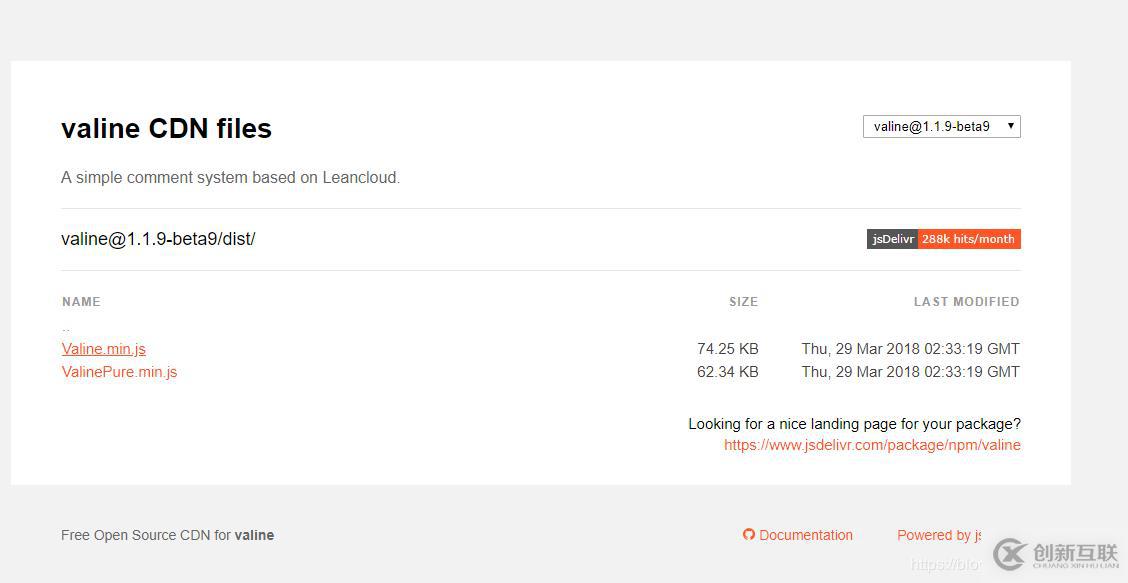The height and width of the screenshot is (583, 1128).
Task: Click the "A simple comment system" description text
Action: pyautogui.click(x=230, y=178)
